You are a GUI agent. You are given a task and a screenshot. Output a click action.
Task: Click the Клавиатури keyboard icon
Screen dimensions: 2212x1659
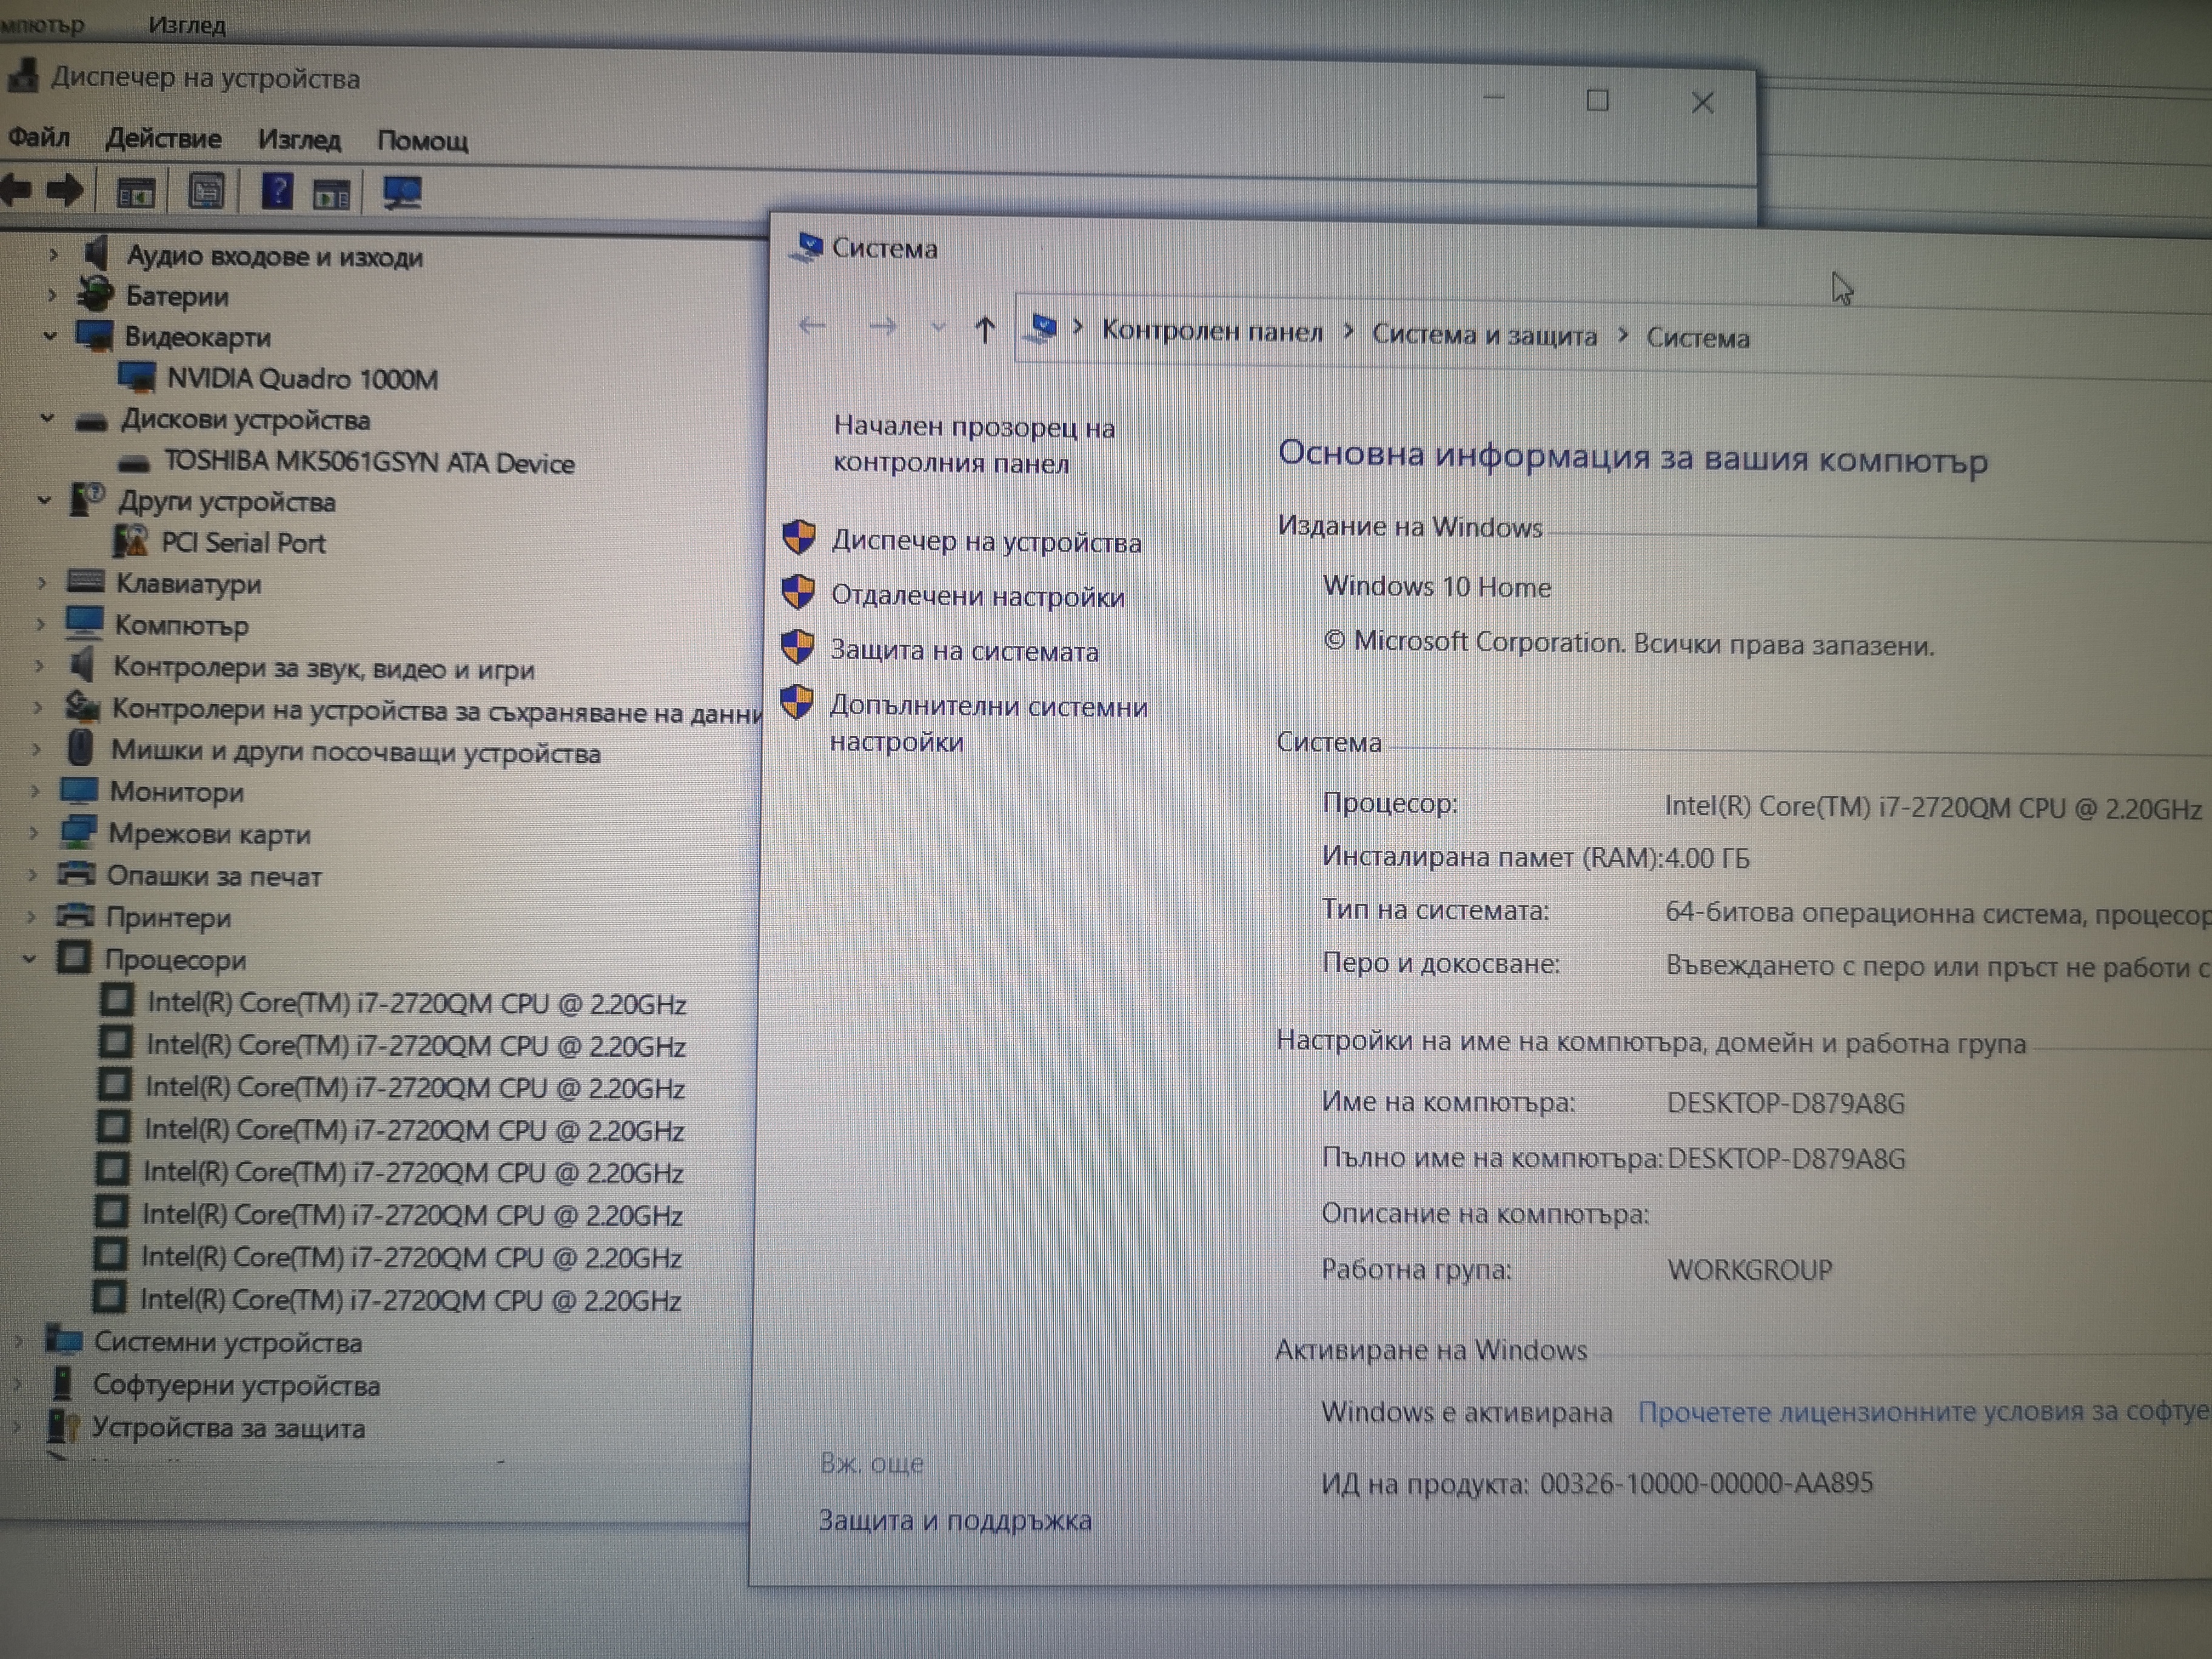coord(85,581)
